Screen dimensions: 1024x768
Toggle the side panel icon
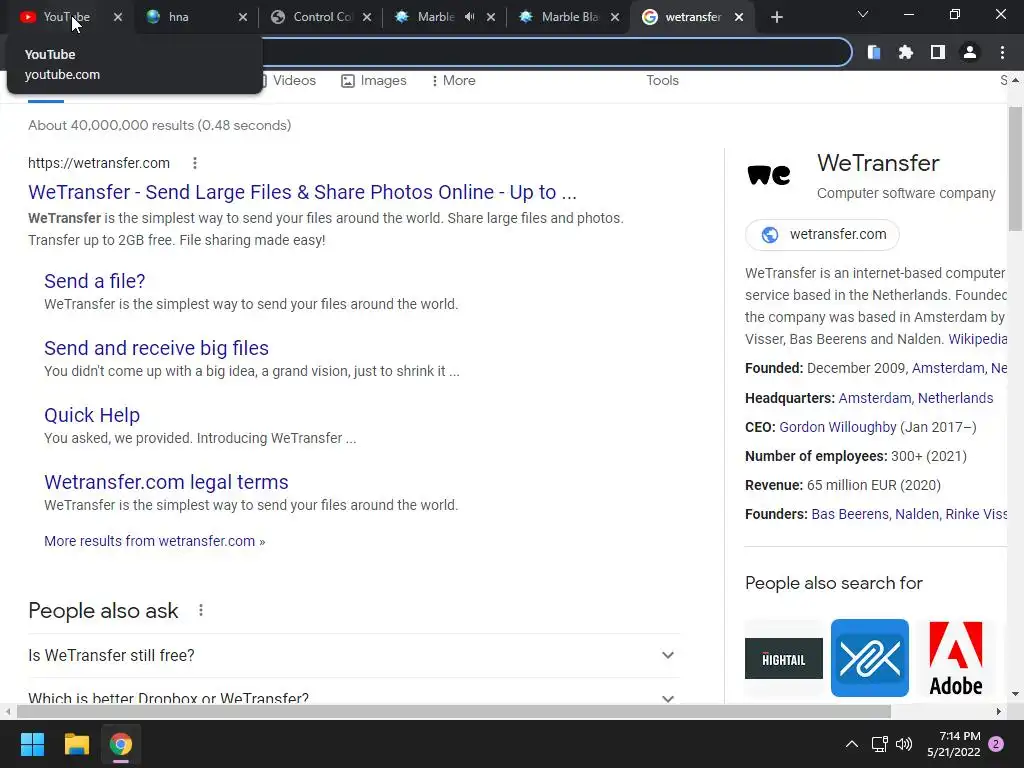coord(938,52)
